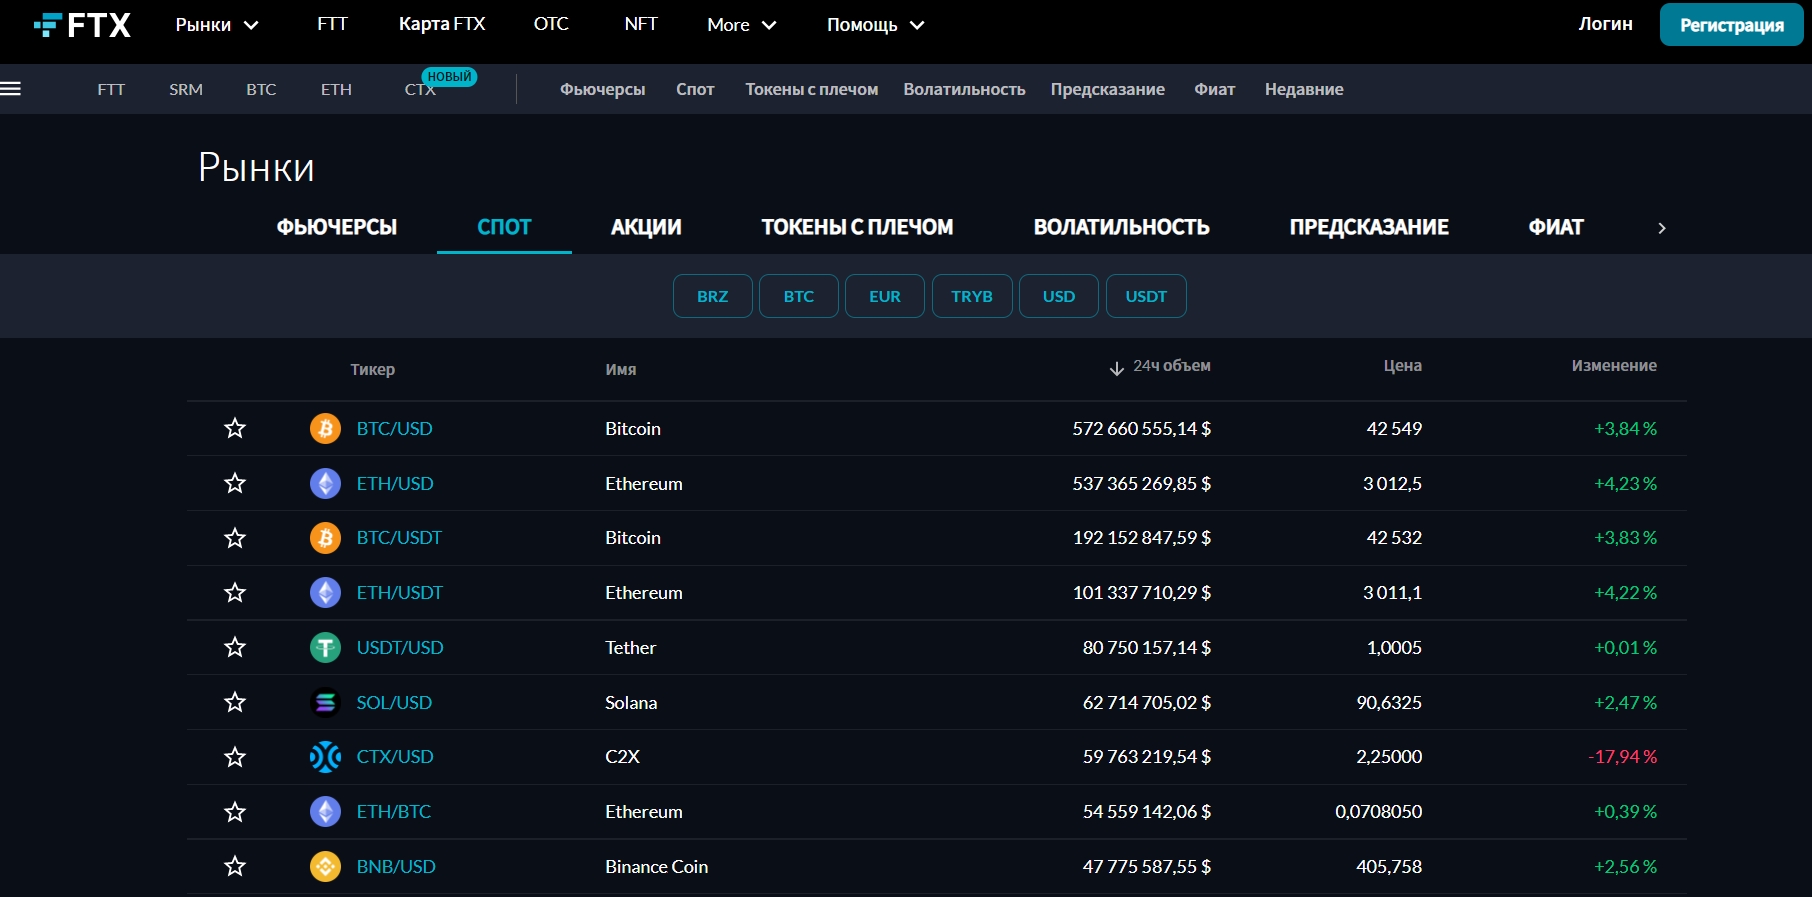Viewport: 1812px width, 897px height.
Task: Switch to the ВОЛАТИЛЬНОСТЬ tab
Action: point(1121,227)
